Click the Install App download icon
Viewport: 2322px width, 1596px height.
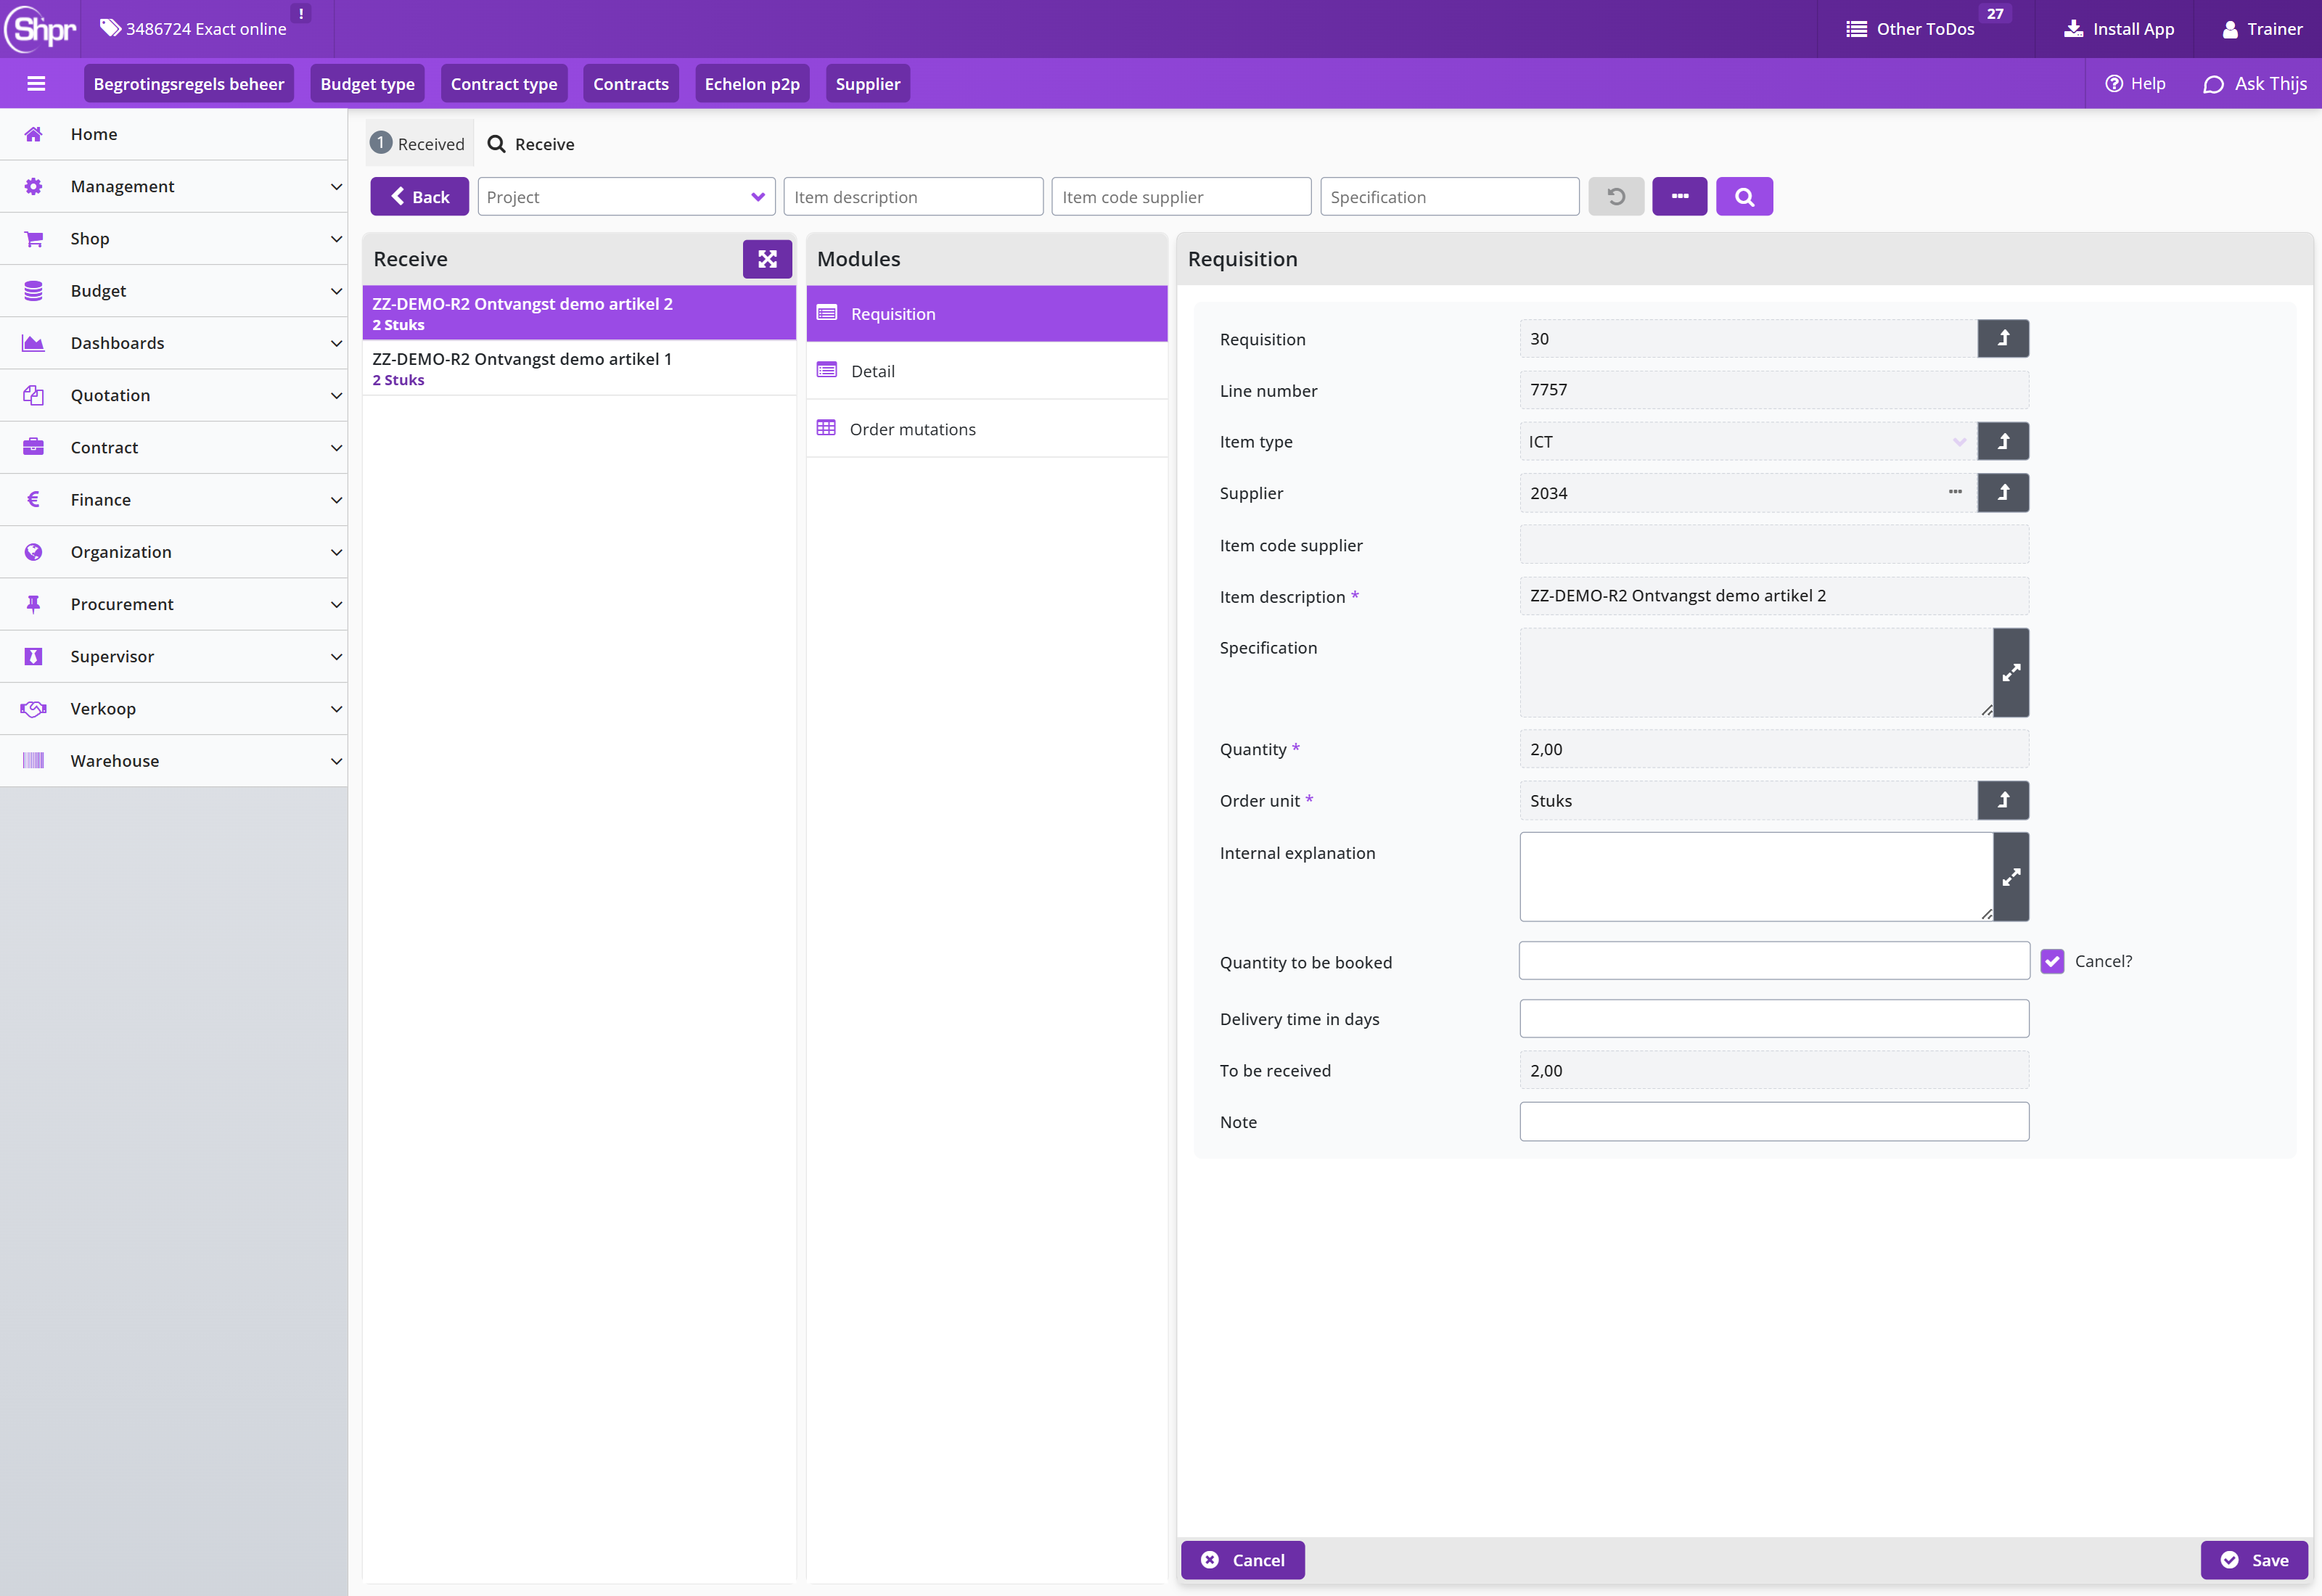[x=2073, y=29]
